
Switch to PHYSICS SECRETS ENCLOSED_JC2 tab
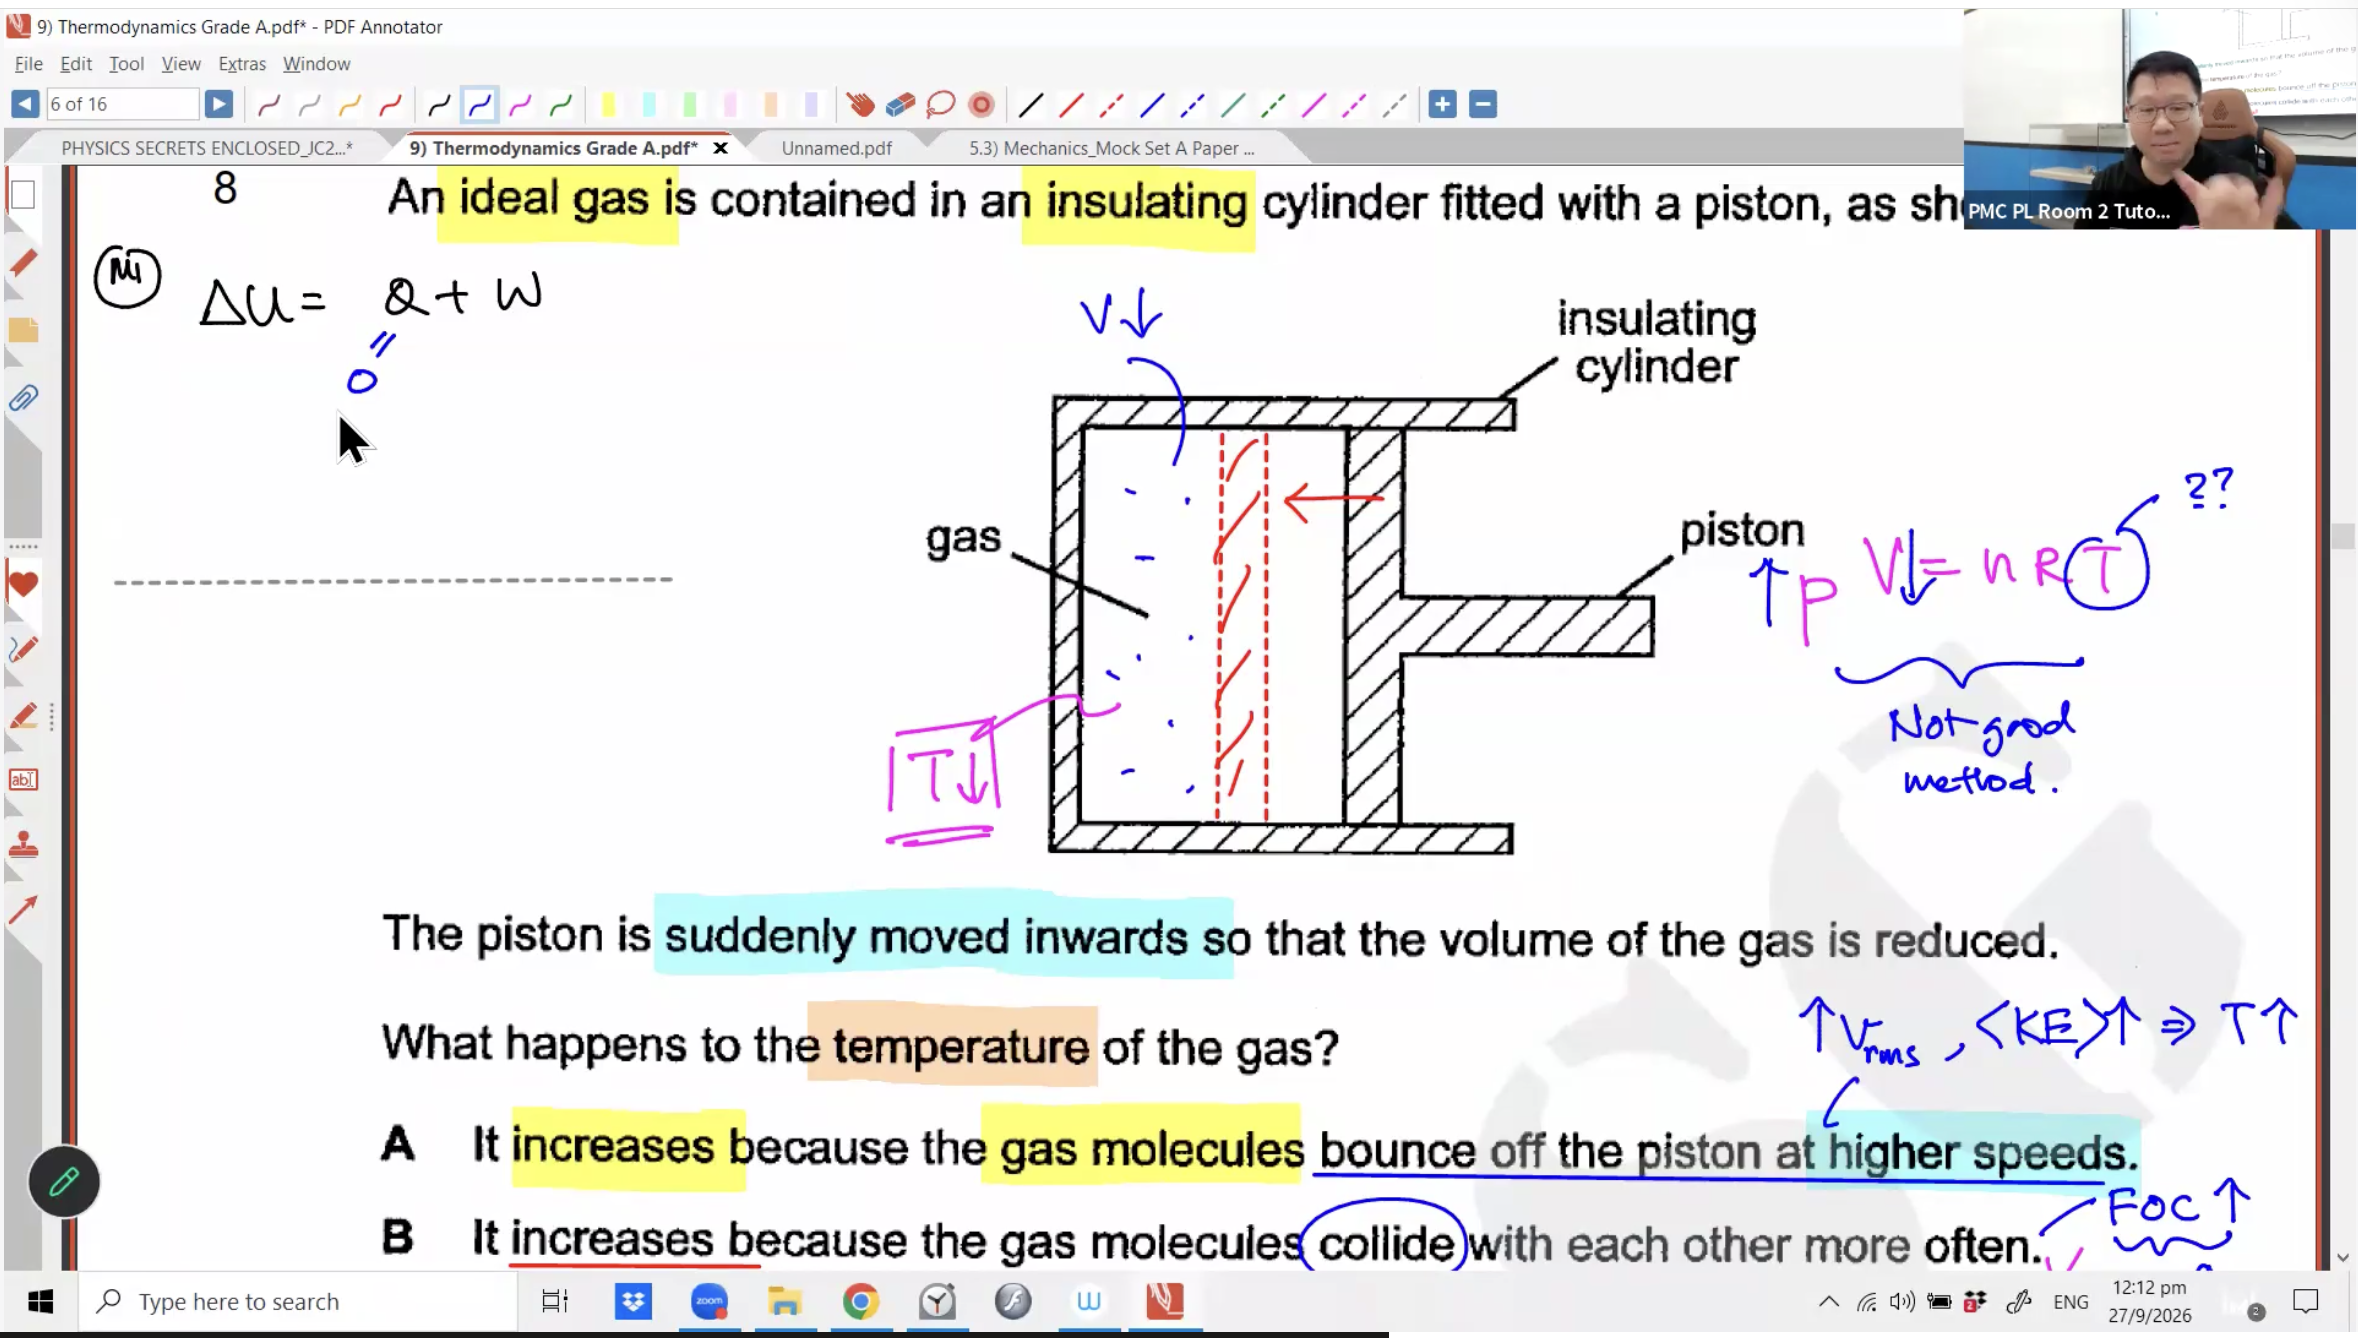pos(207,148)
